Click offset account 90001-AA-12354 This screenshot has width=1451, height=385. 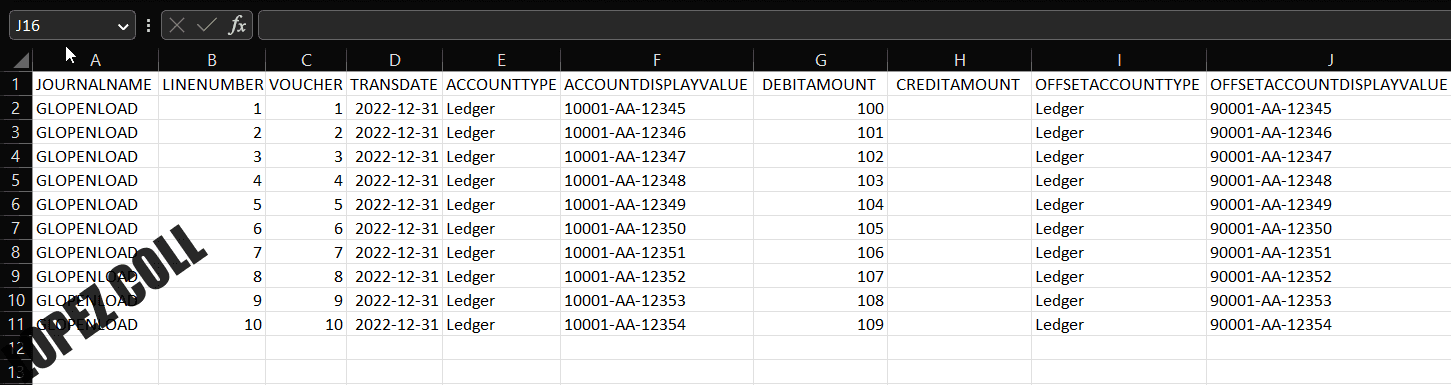[x=1329, y=324]
